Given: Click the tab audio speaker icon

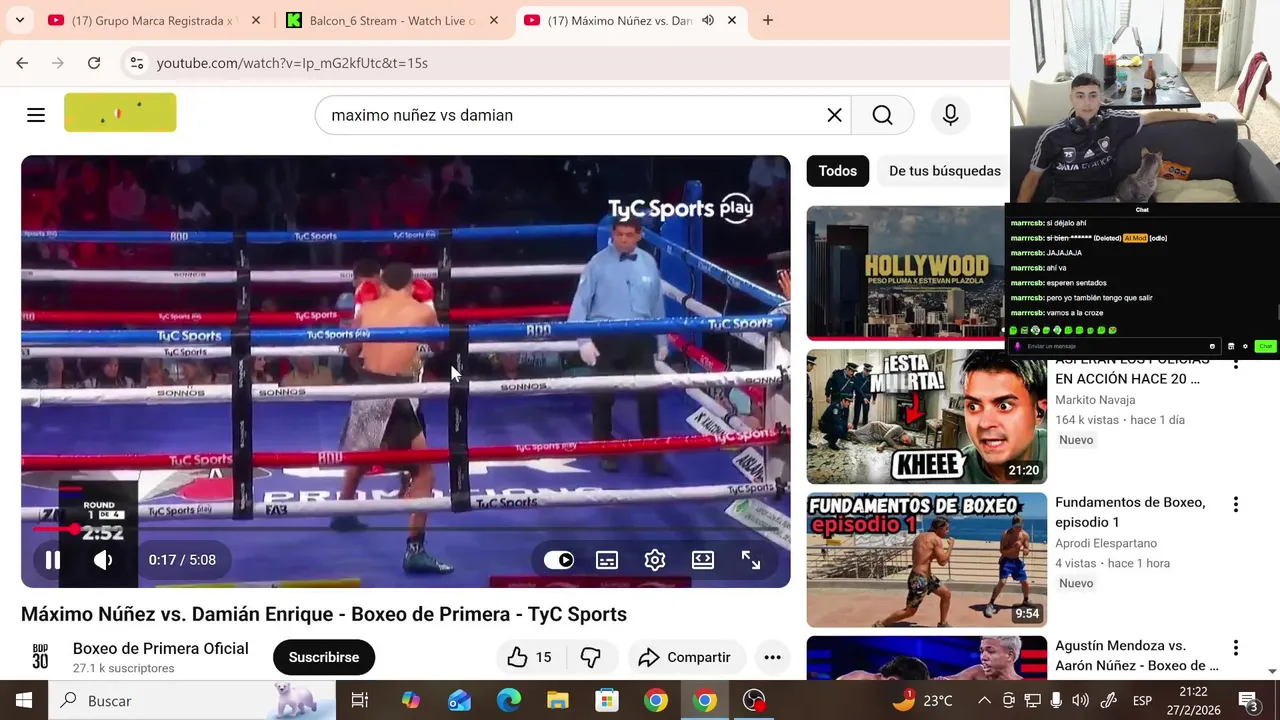Looking at the screenshot, I should point(708,20).
